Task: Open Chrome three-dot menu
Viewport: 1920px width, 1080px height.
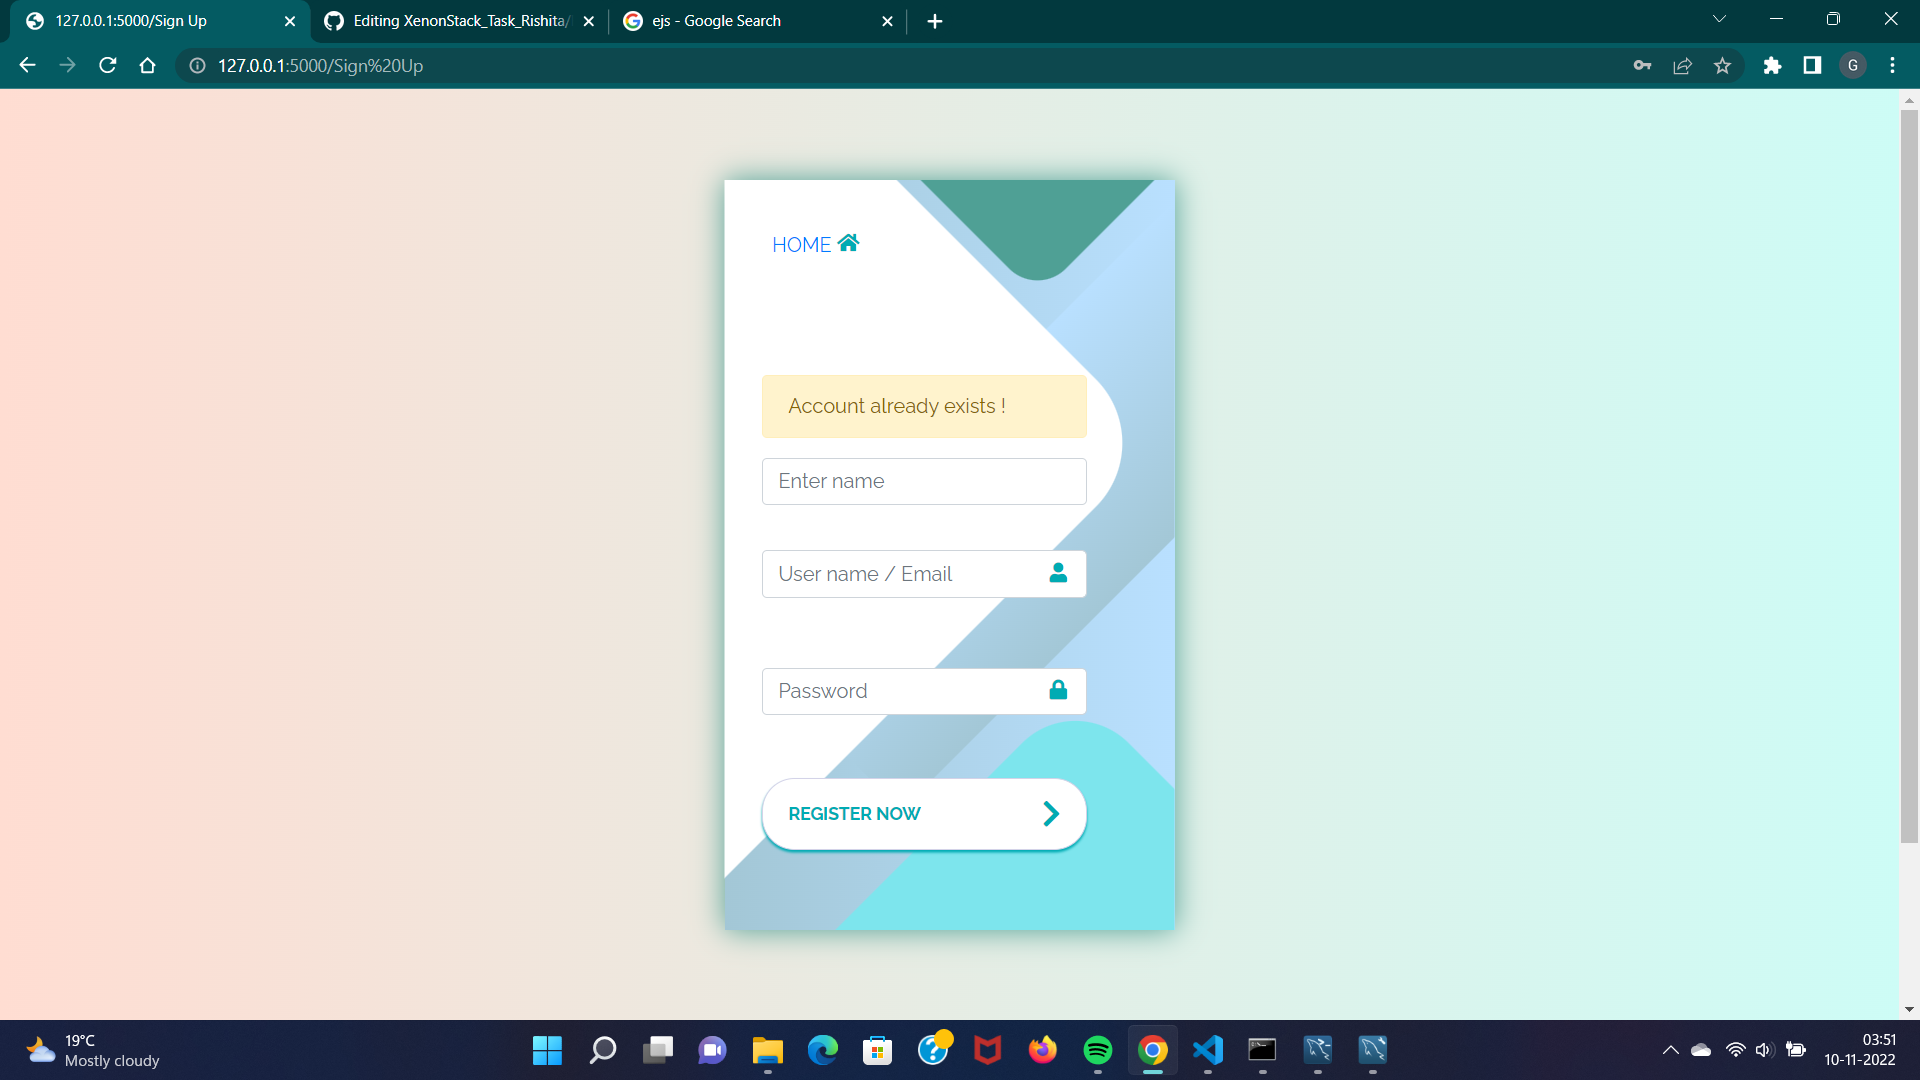Action: 1892,66
